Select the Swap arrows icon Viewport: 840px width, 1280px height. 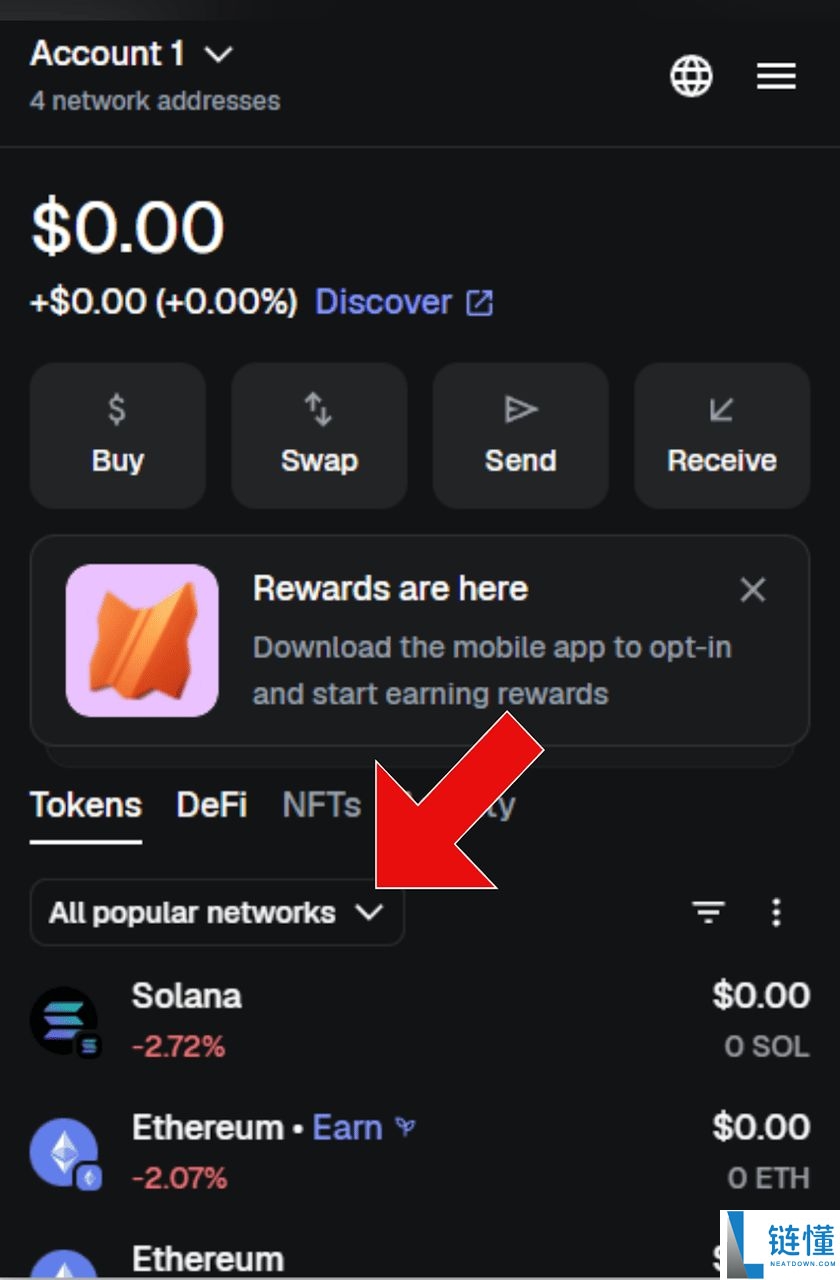(x=318, y=408)
